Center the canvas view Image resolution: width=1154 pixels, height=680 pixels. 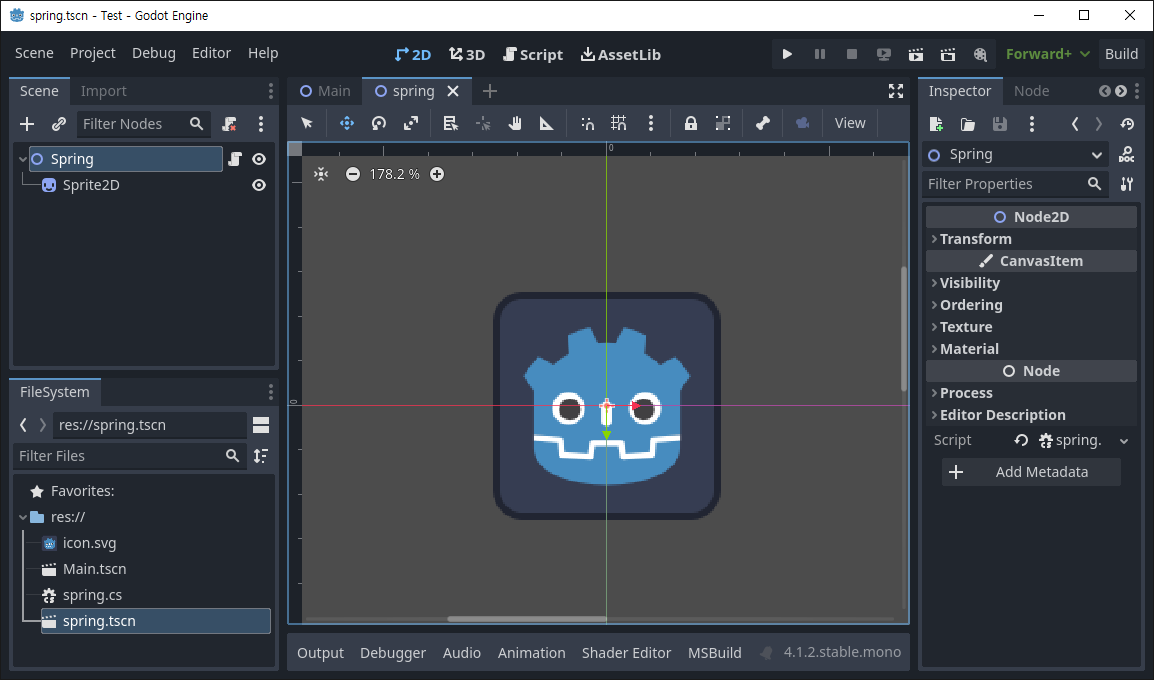click(321, 174)
